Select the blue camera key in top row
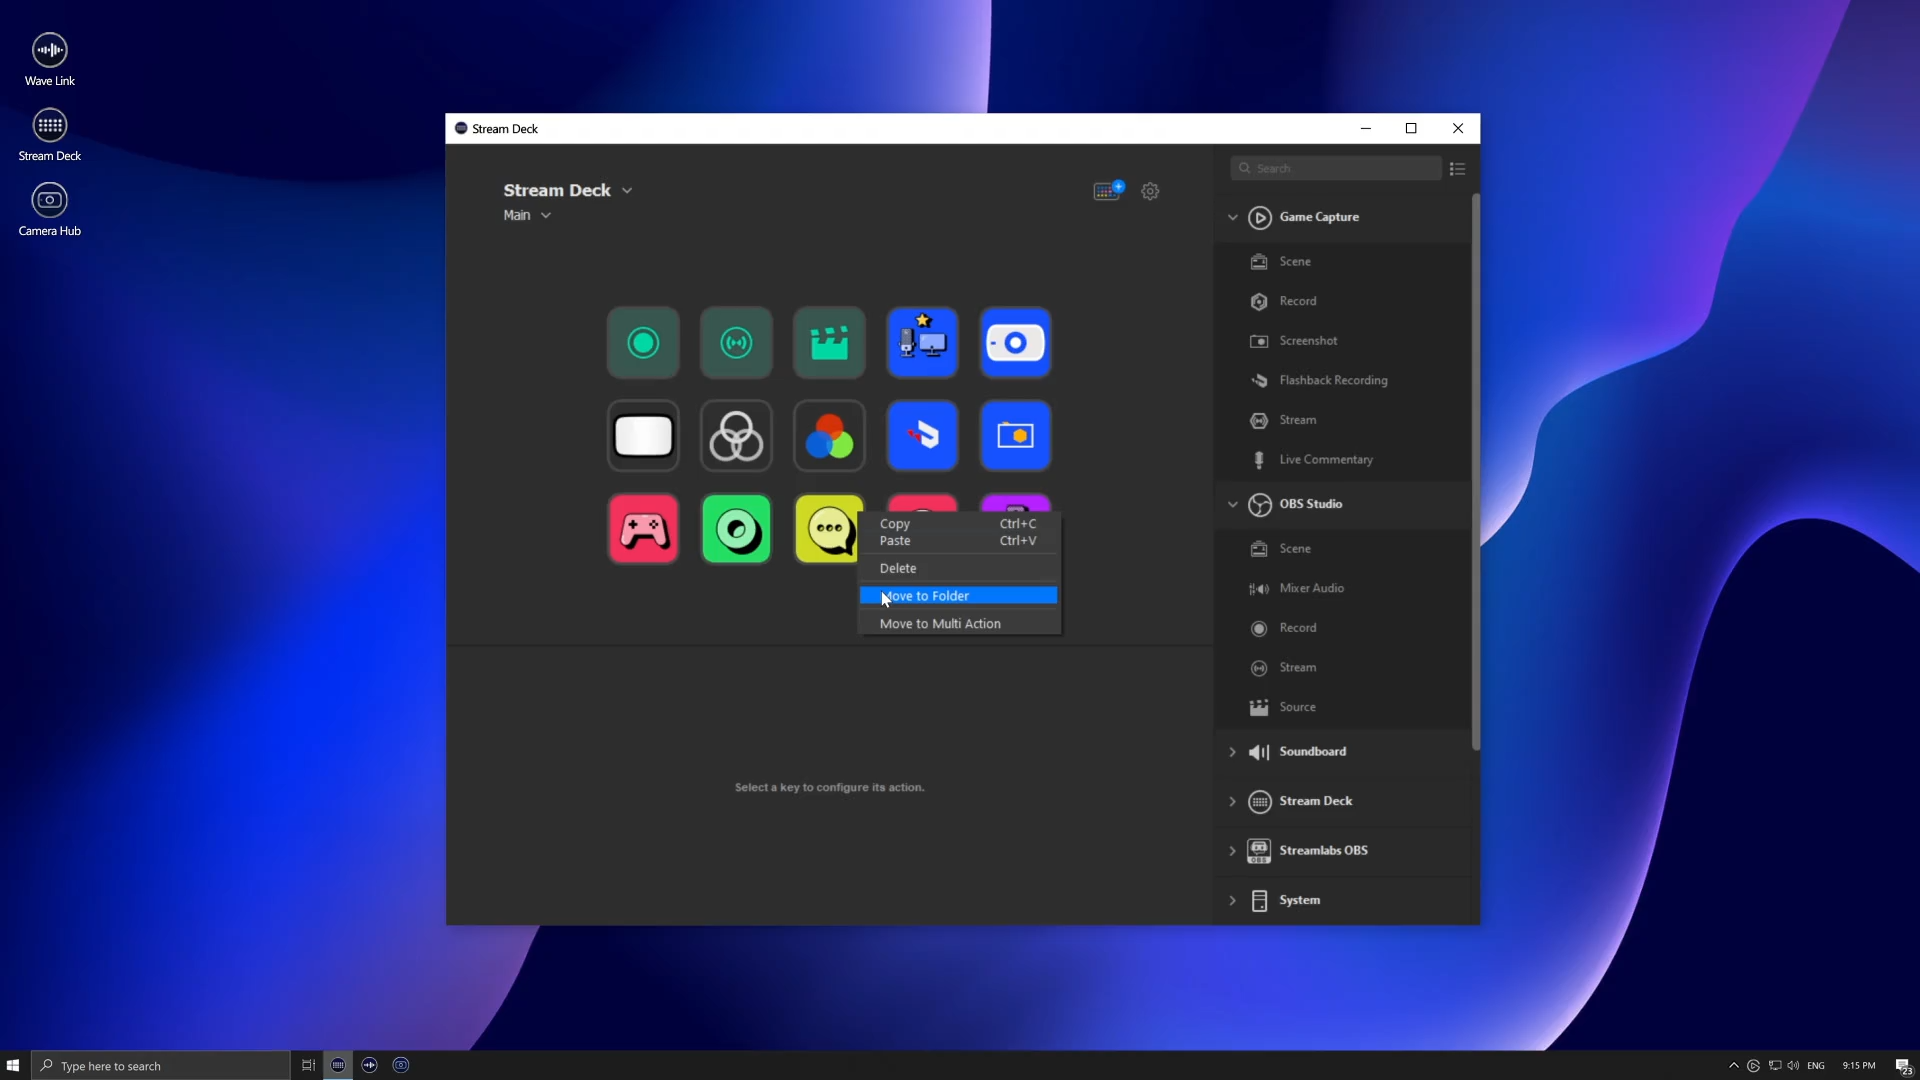The image size is (1920, 1080). pyautogui.click(x=1015, y=343)
